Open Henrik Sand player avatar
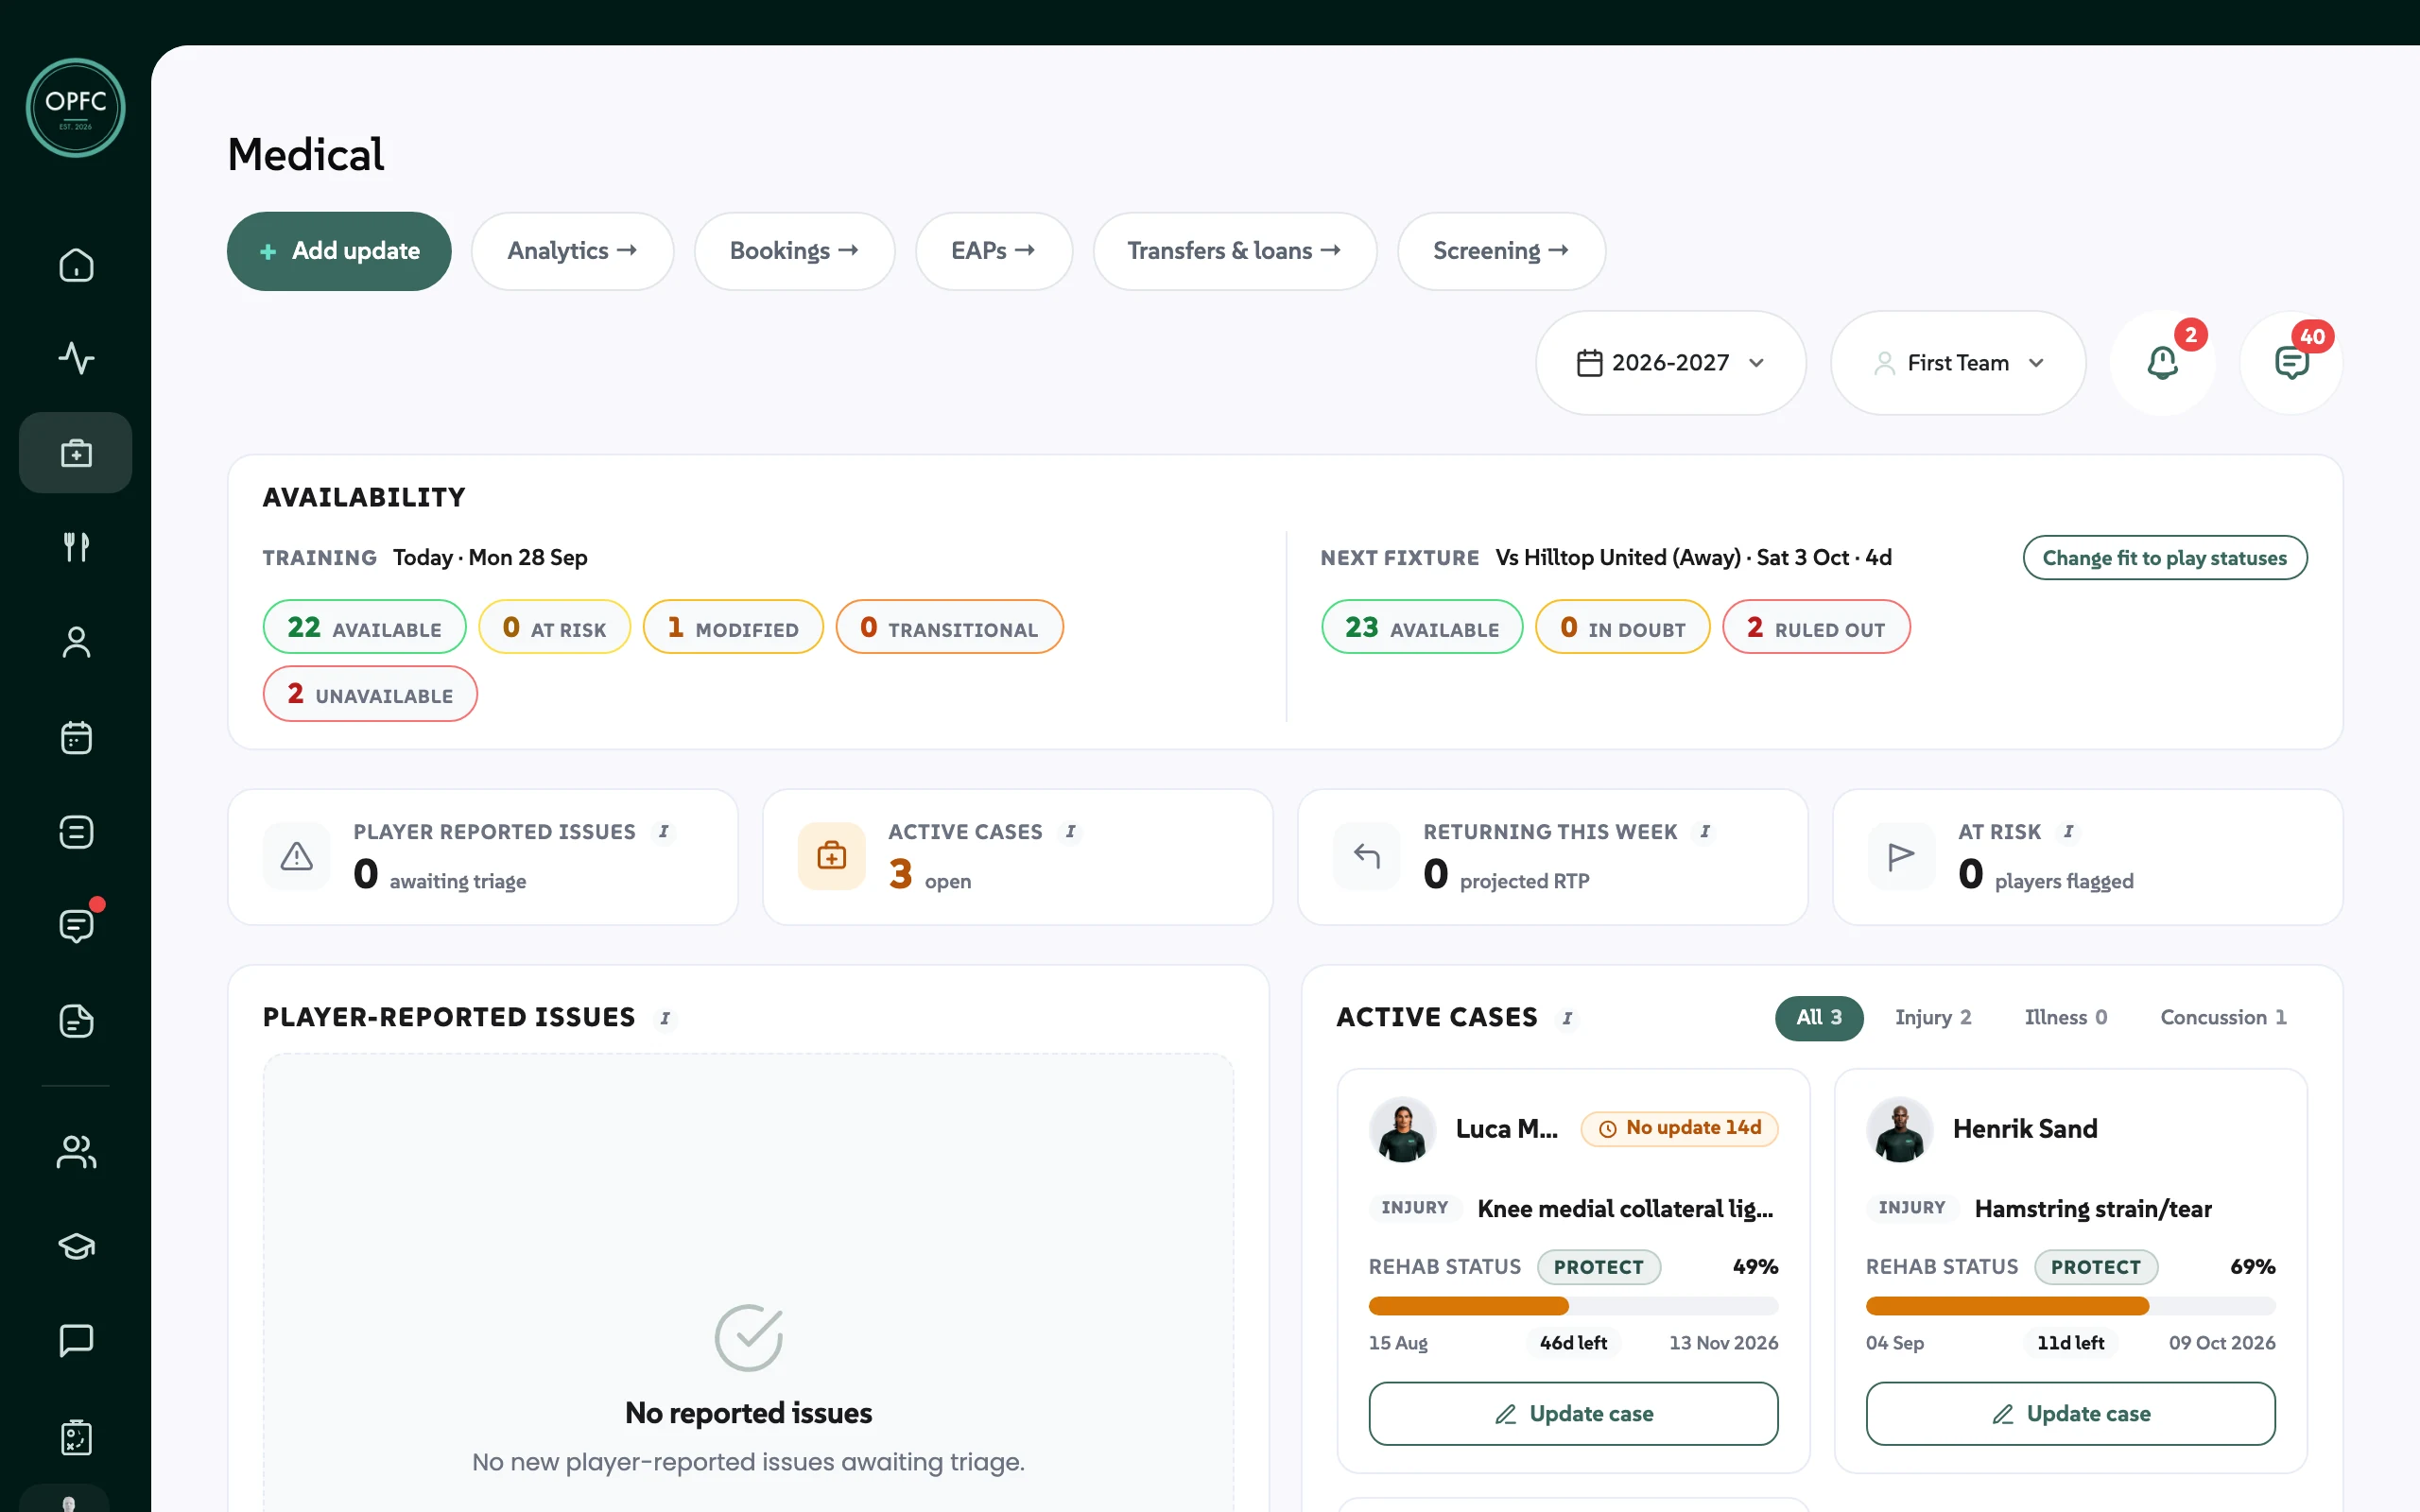Viewport: 2420px width, 1512px height. (1899, 1129)
